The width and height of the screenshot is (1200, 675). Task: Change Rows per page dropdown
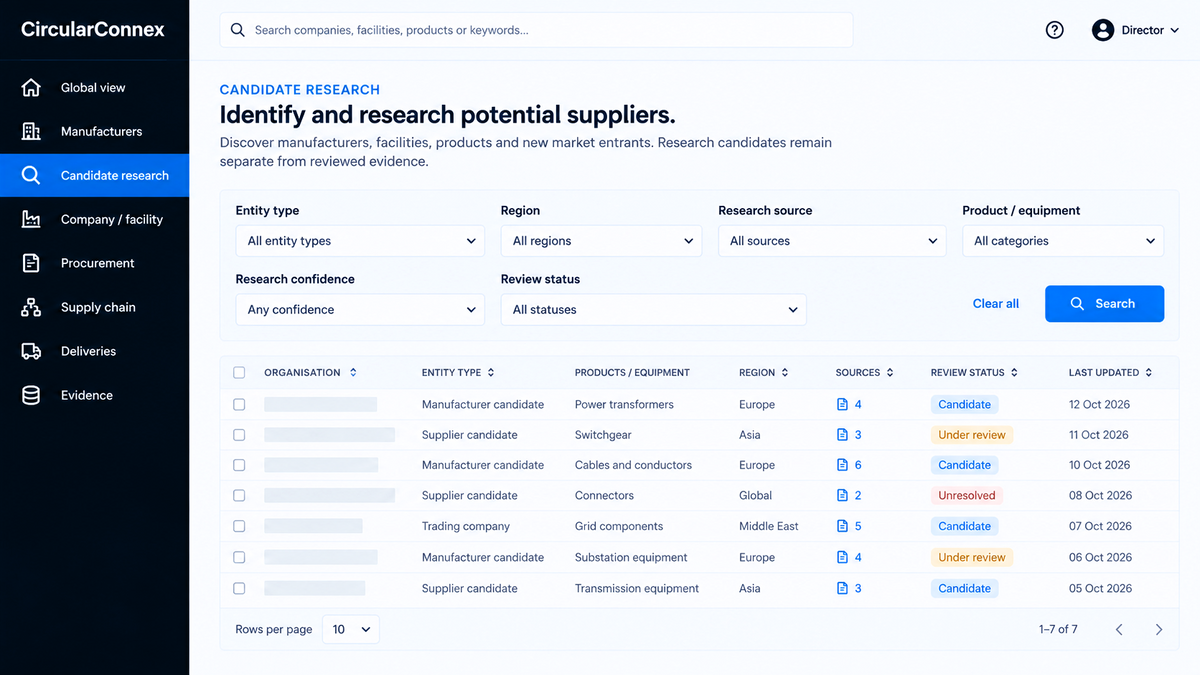(x=351, y=630)
